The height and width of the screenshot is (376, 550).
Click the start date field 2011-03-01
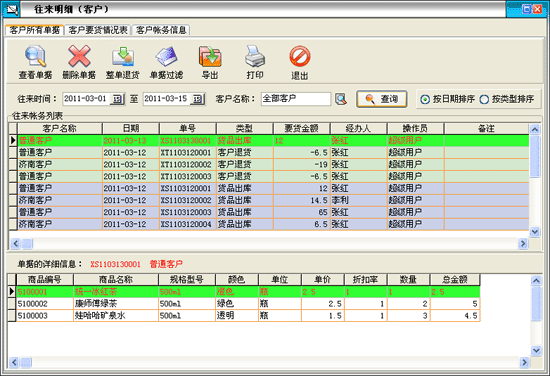pyautogui.click(x=86, y=99)
